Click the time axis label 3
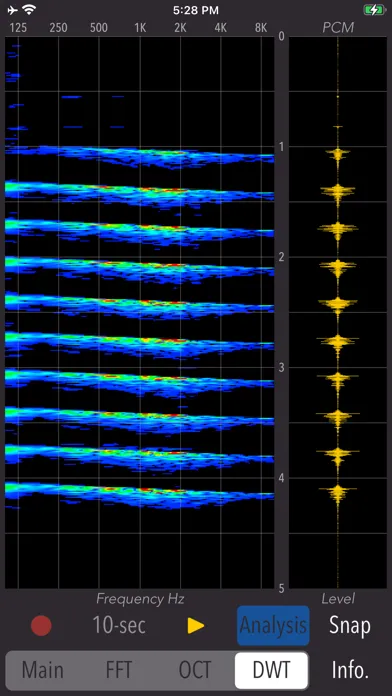The width and height of the screenshot is (392, 696). pos(281,368)
